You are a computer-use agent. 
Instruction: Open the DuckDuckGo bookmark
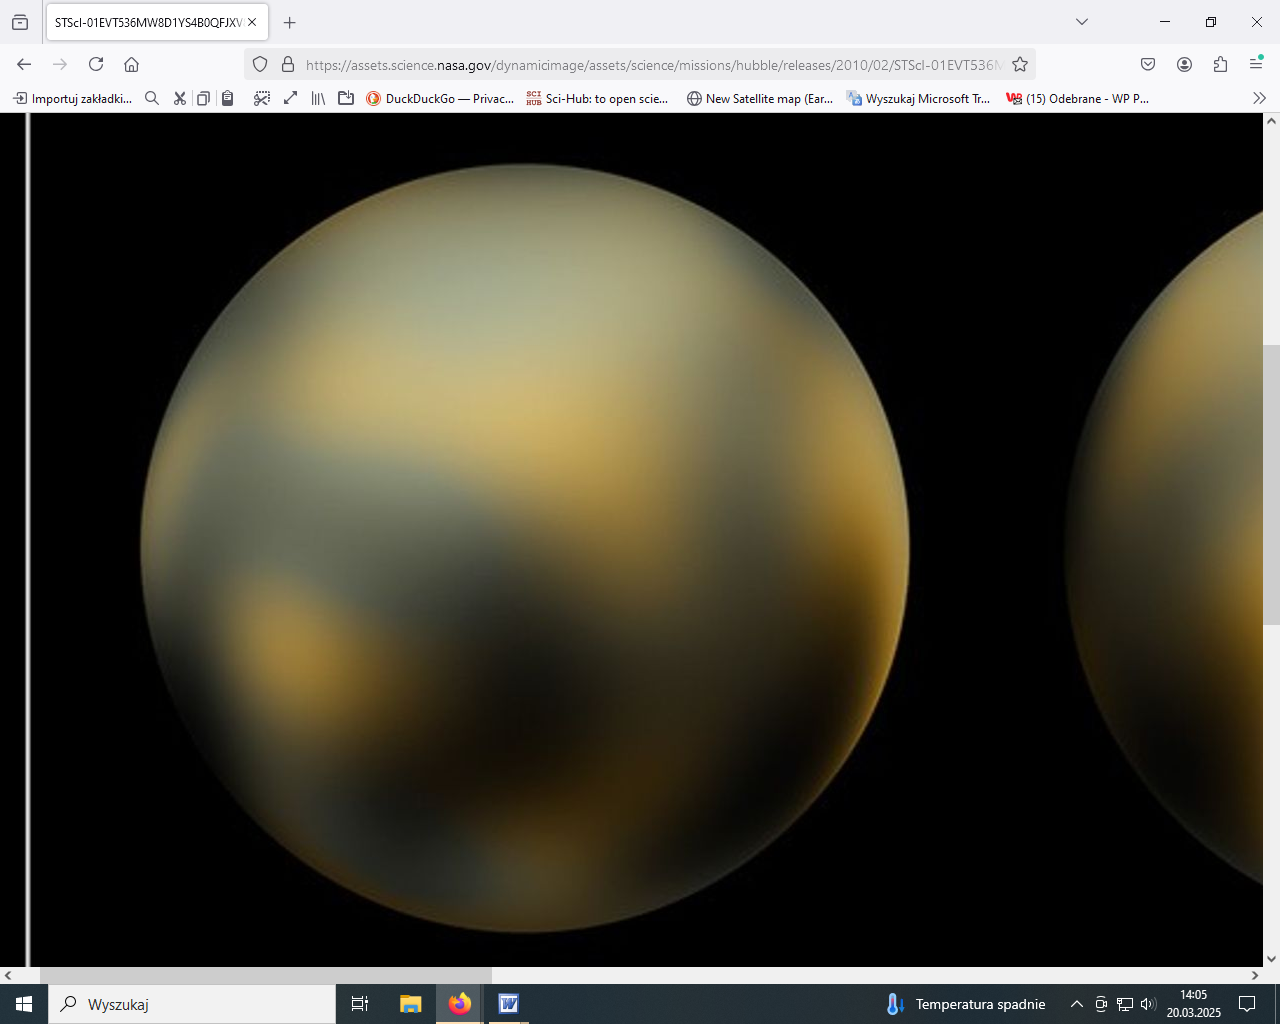(440, 98)
